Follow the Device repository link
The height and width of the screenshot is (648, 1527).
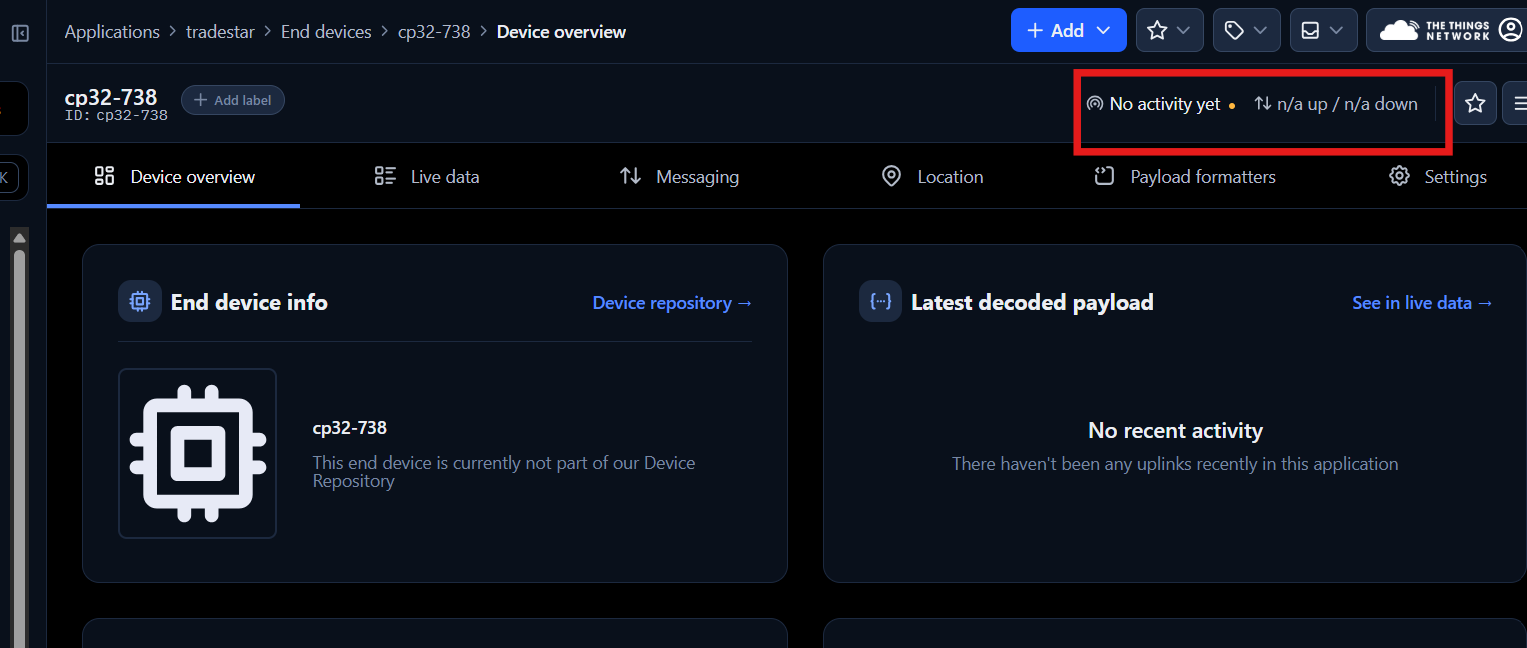[x=672, y=303]
